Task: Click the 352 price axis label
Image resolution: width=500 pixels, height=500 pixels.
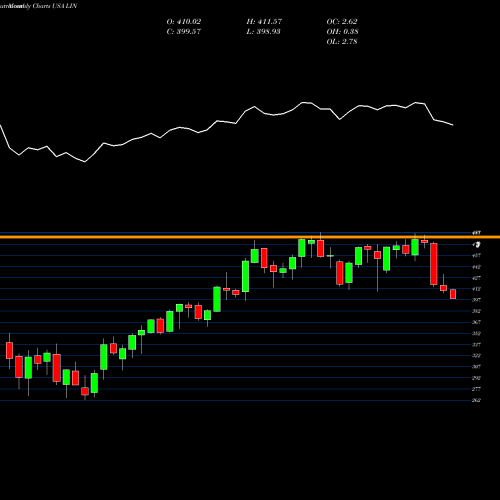Action: pyautogui.click(x=477, y=333)
